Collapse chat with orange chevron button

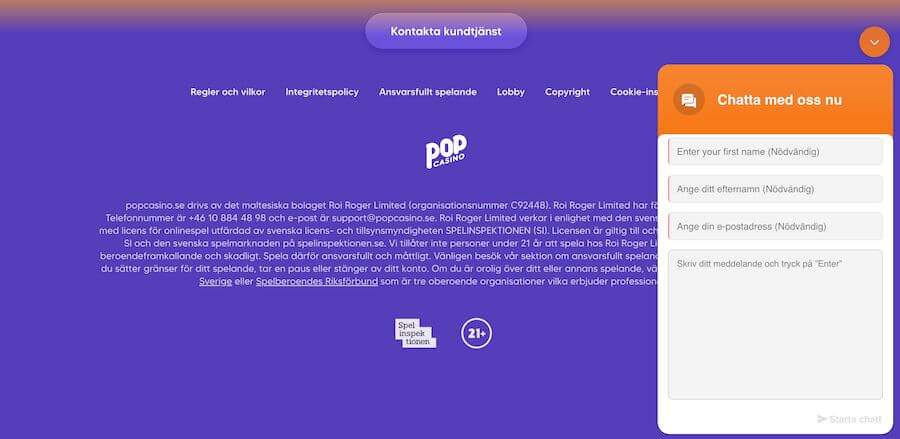[x=874, y=42]
